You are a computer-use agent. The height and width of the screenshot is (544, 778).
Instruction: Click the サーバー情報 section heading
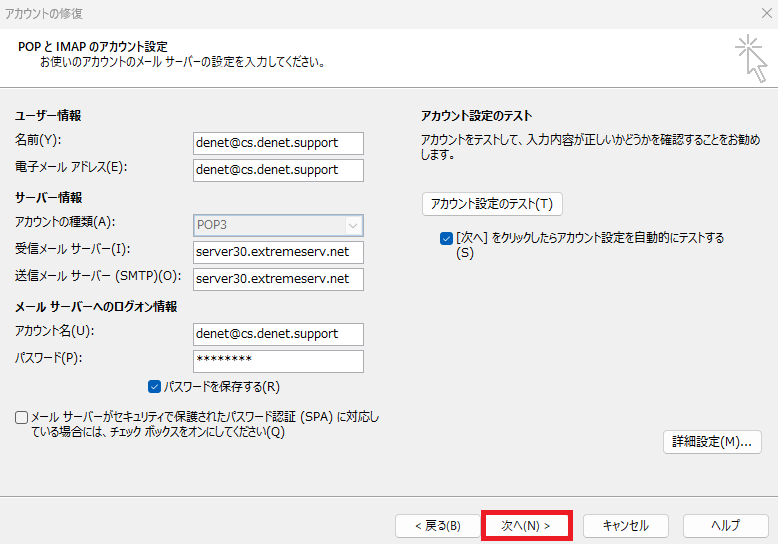[x=49, y=198]
